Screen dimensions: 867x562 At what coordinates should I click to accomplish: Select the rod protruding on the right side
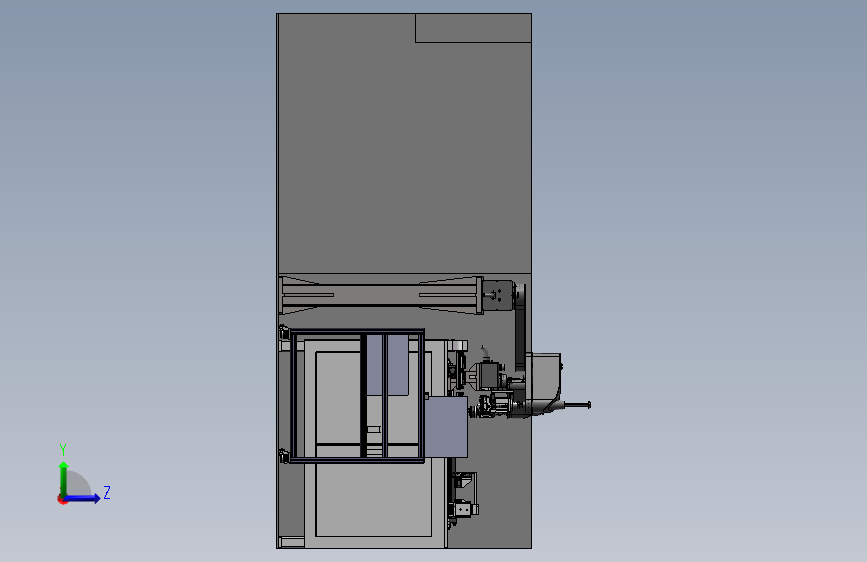(576, 405)
